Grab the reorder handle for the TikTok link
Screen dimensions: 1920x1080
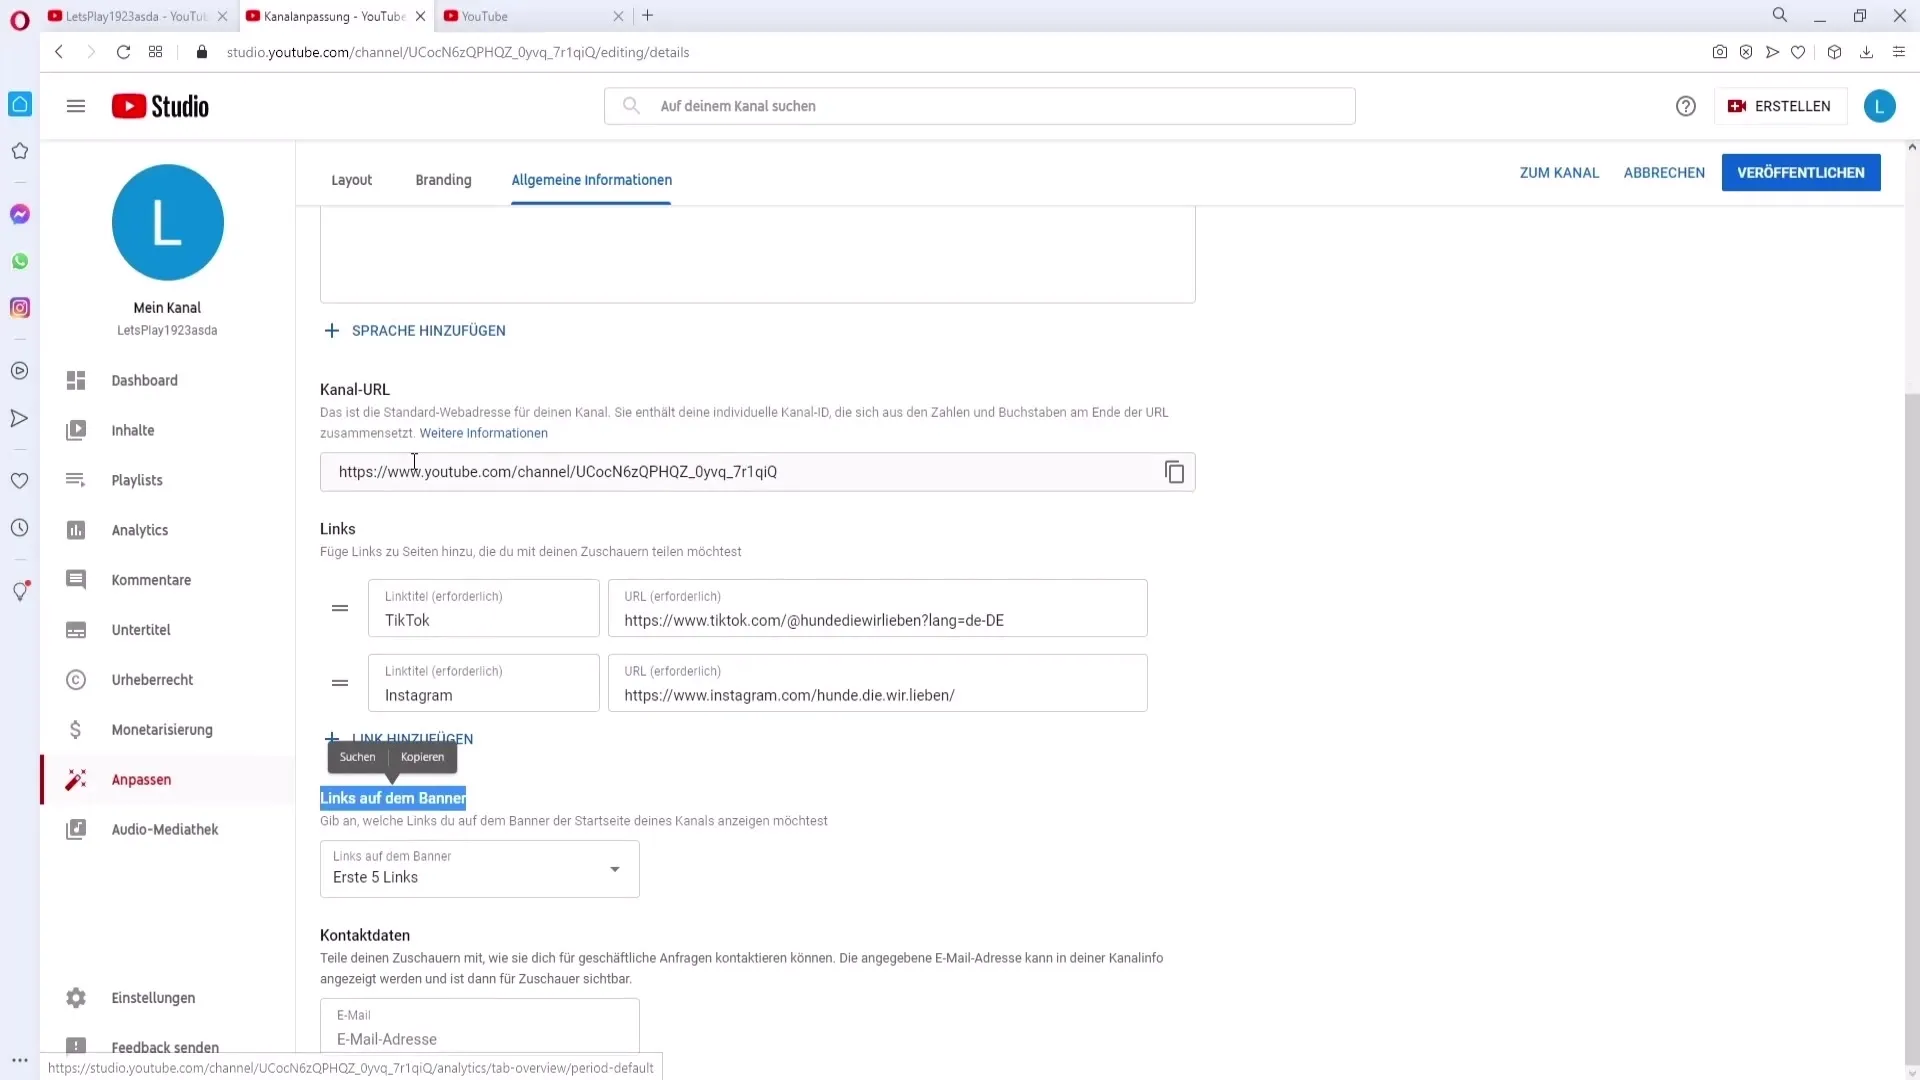coord(340,608)
